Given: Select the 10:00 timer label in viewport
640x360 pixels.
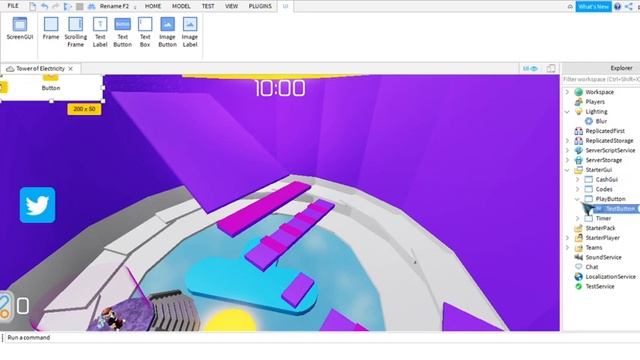Looking at the screenshot, I should (x=280, y=88).
